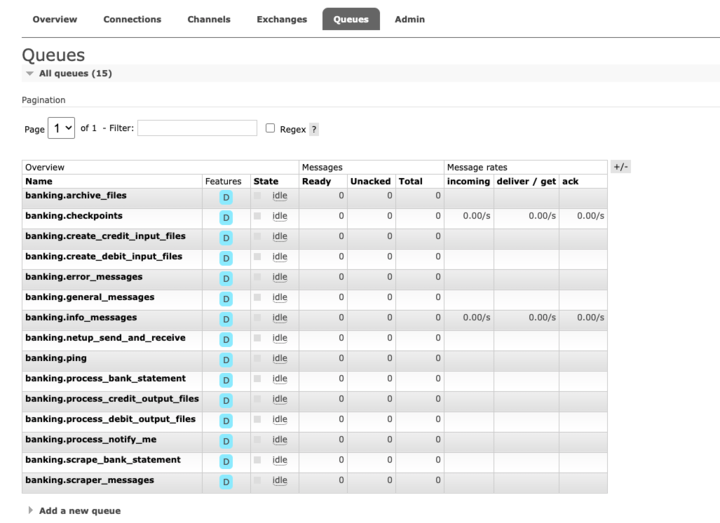The height and width of the screenshot is (523, 720).
Task: Sort by the deliver / get column header
Action: (526, 181)
